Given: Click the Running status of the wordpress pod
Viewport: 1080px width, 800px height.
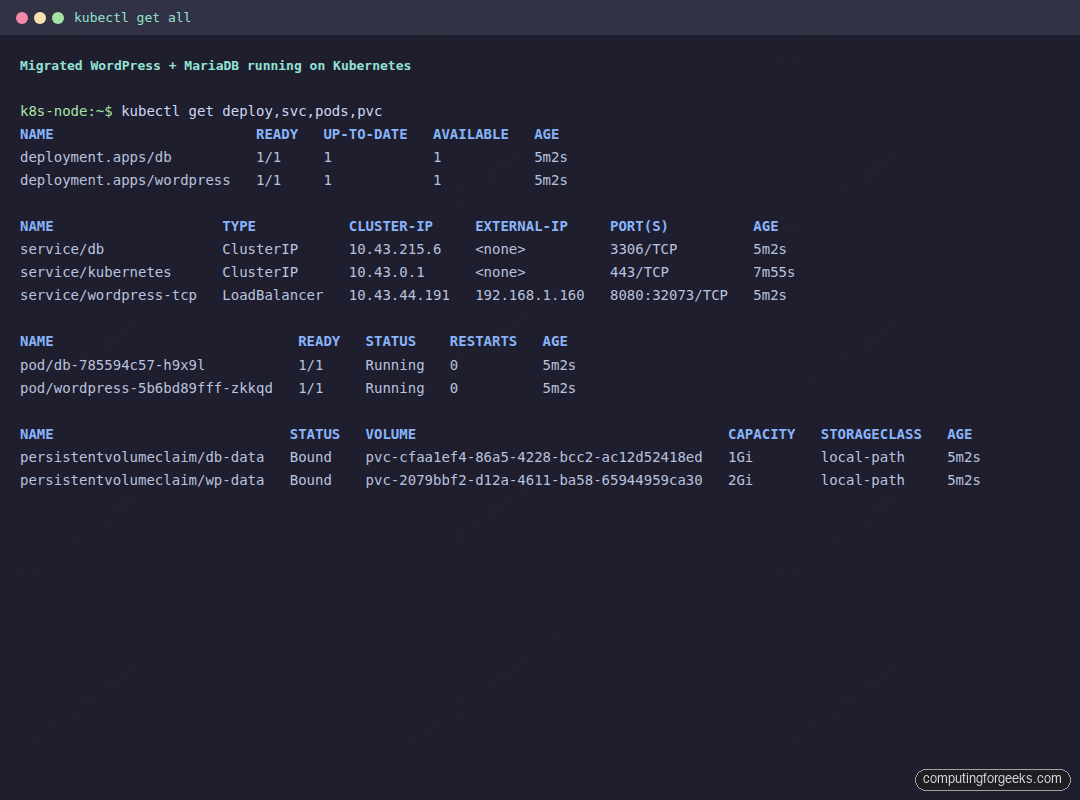Looking at the screenshot, I should (395, 388).
